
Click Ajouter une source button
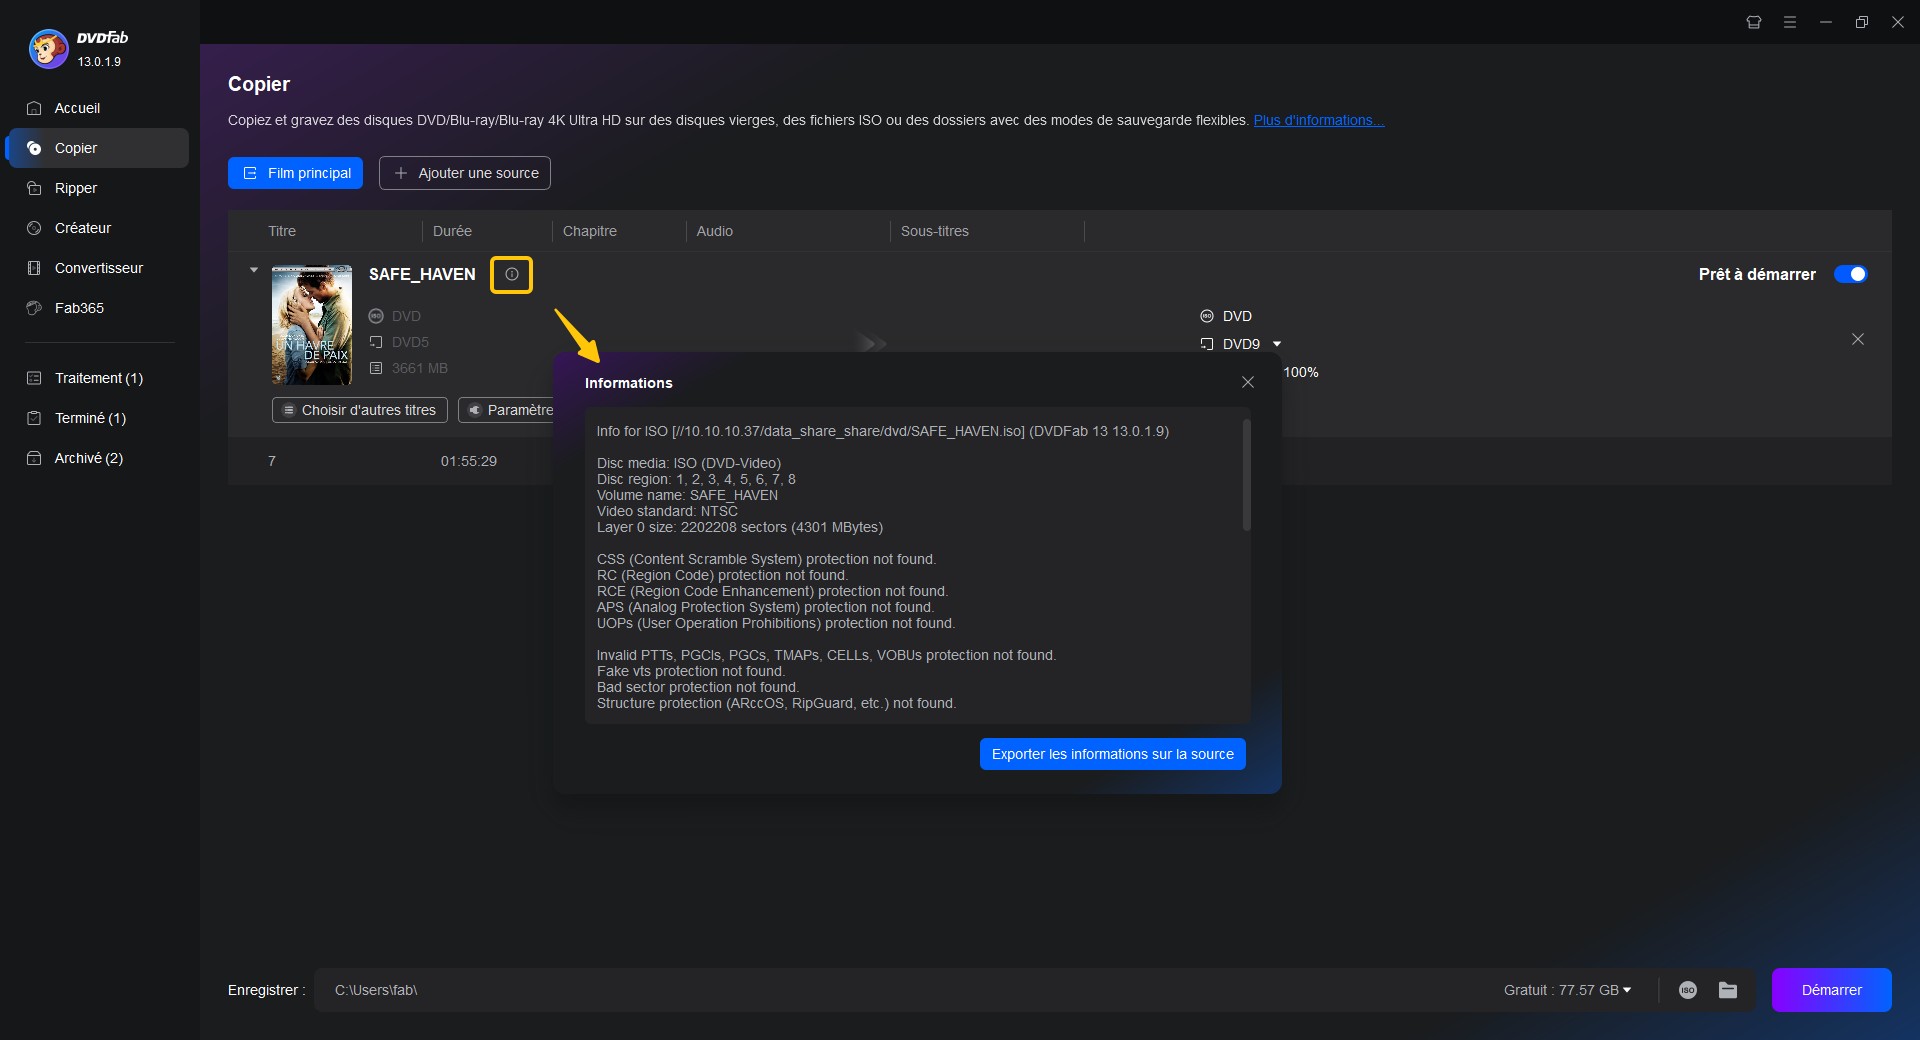(x=465, y=173)
